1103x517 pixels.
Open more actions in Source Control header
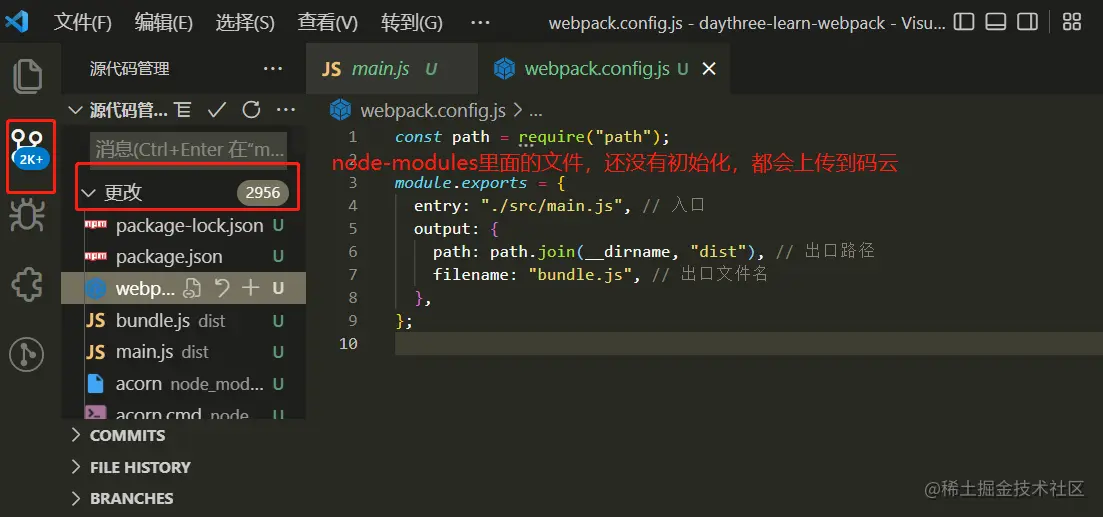[272, 68]
